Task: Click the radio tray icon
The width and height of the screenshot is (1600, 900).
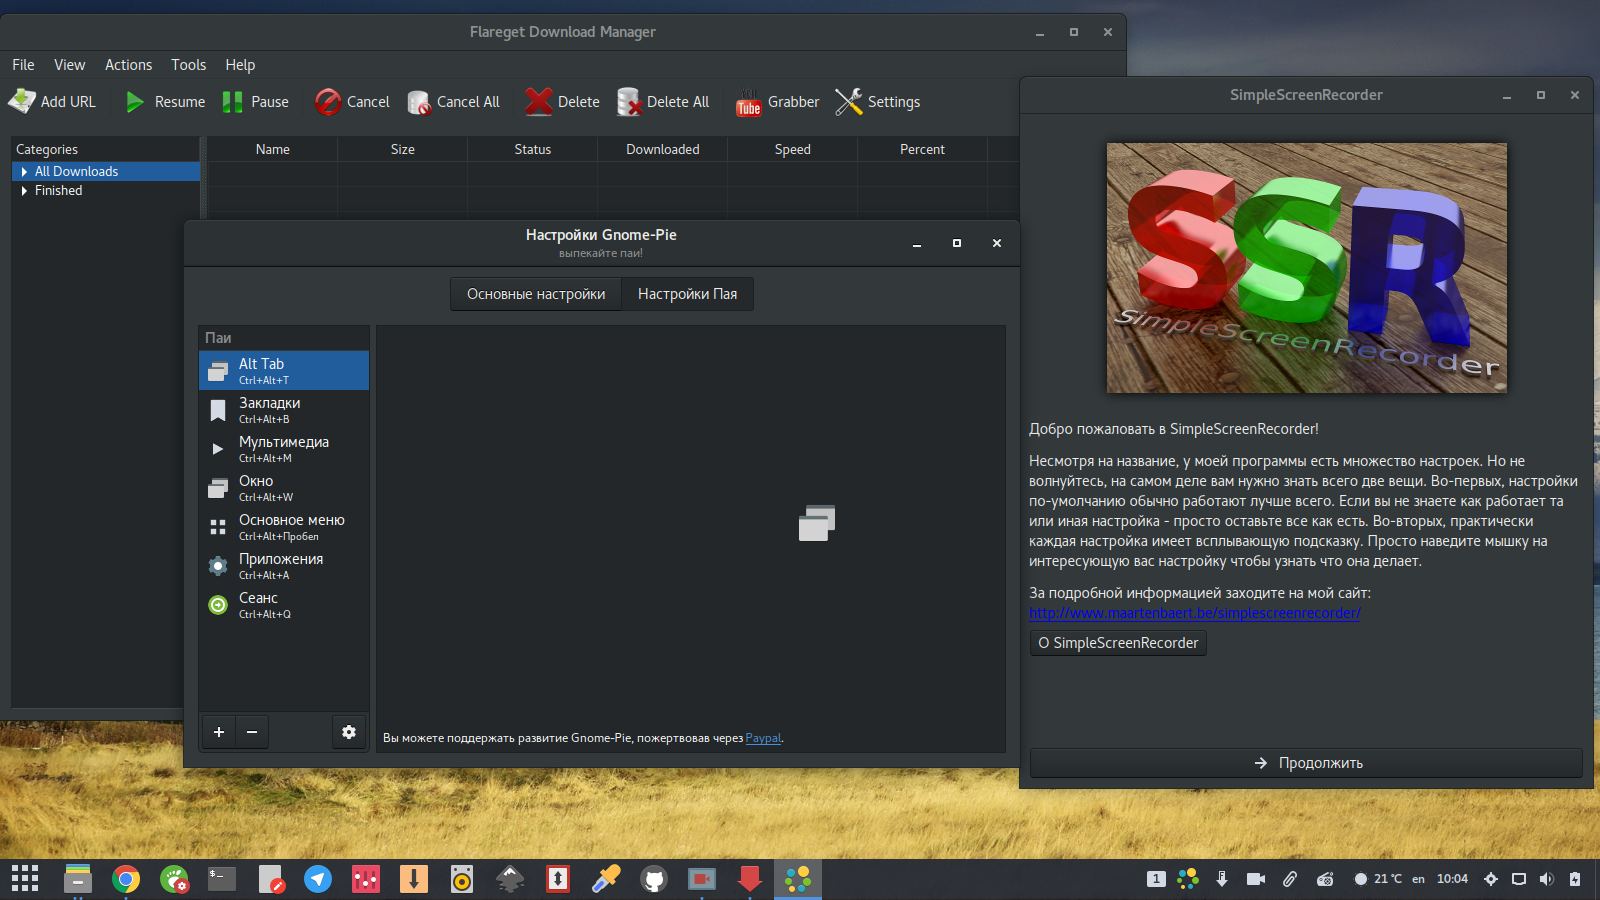Action: click(1325, 879)
